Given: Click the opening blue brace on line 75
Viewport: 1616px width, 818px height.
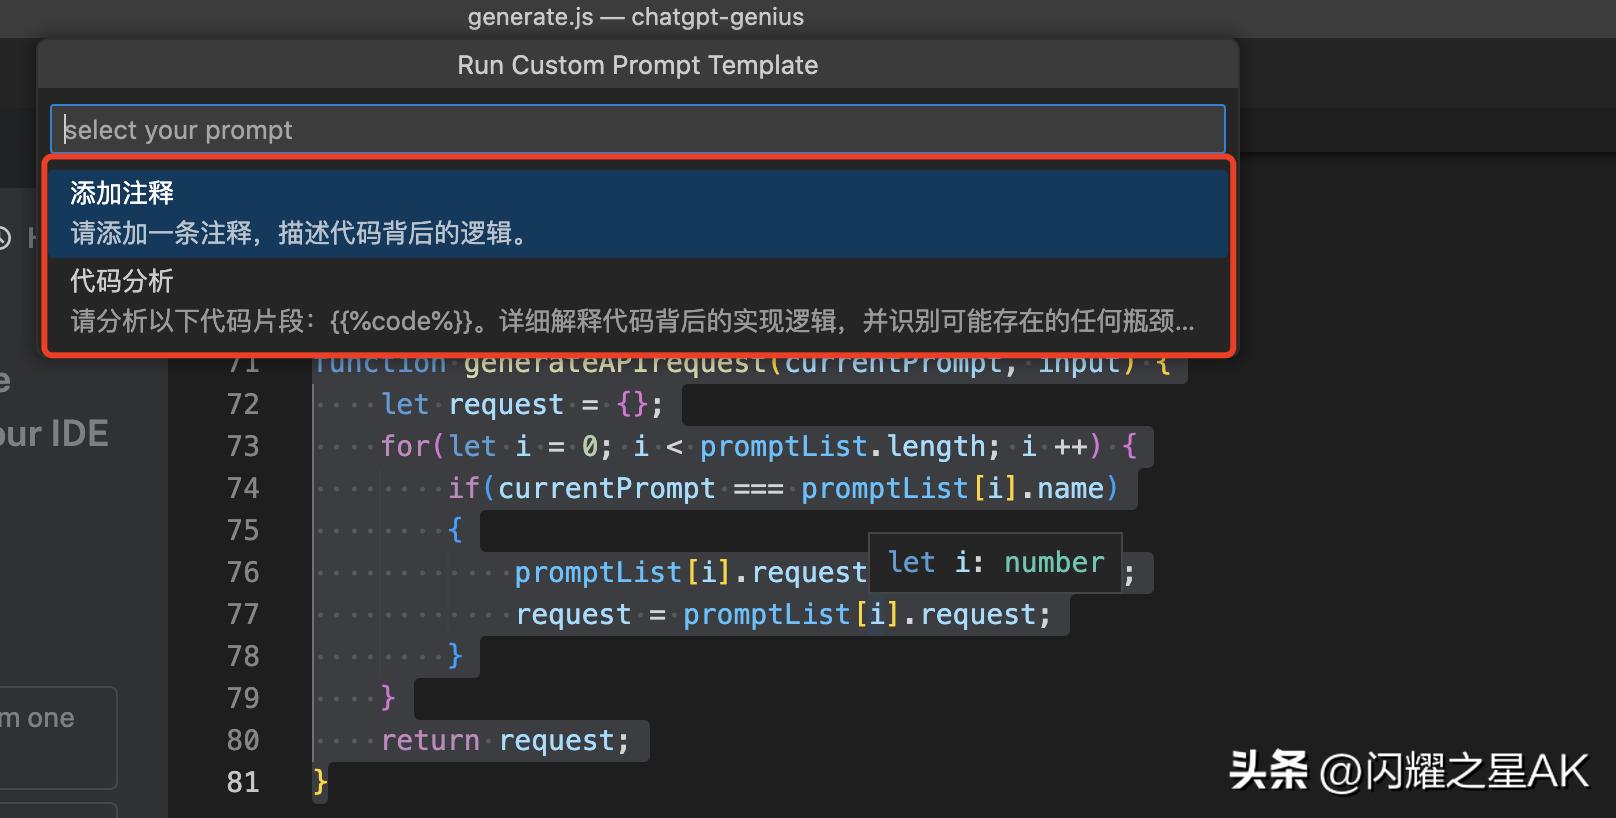Looking at the screenshot, I should click(x=455, y=530).
